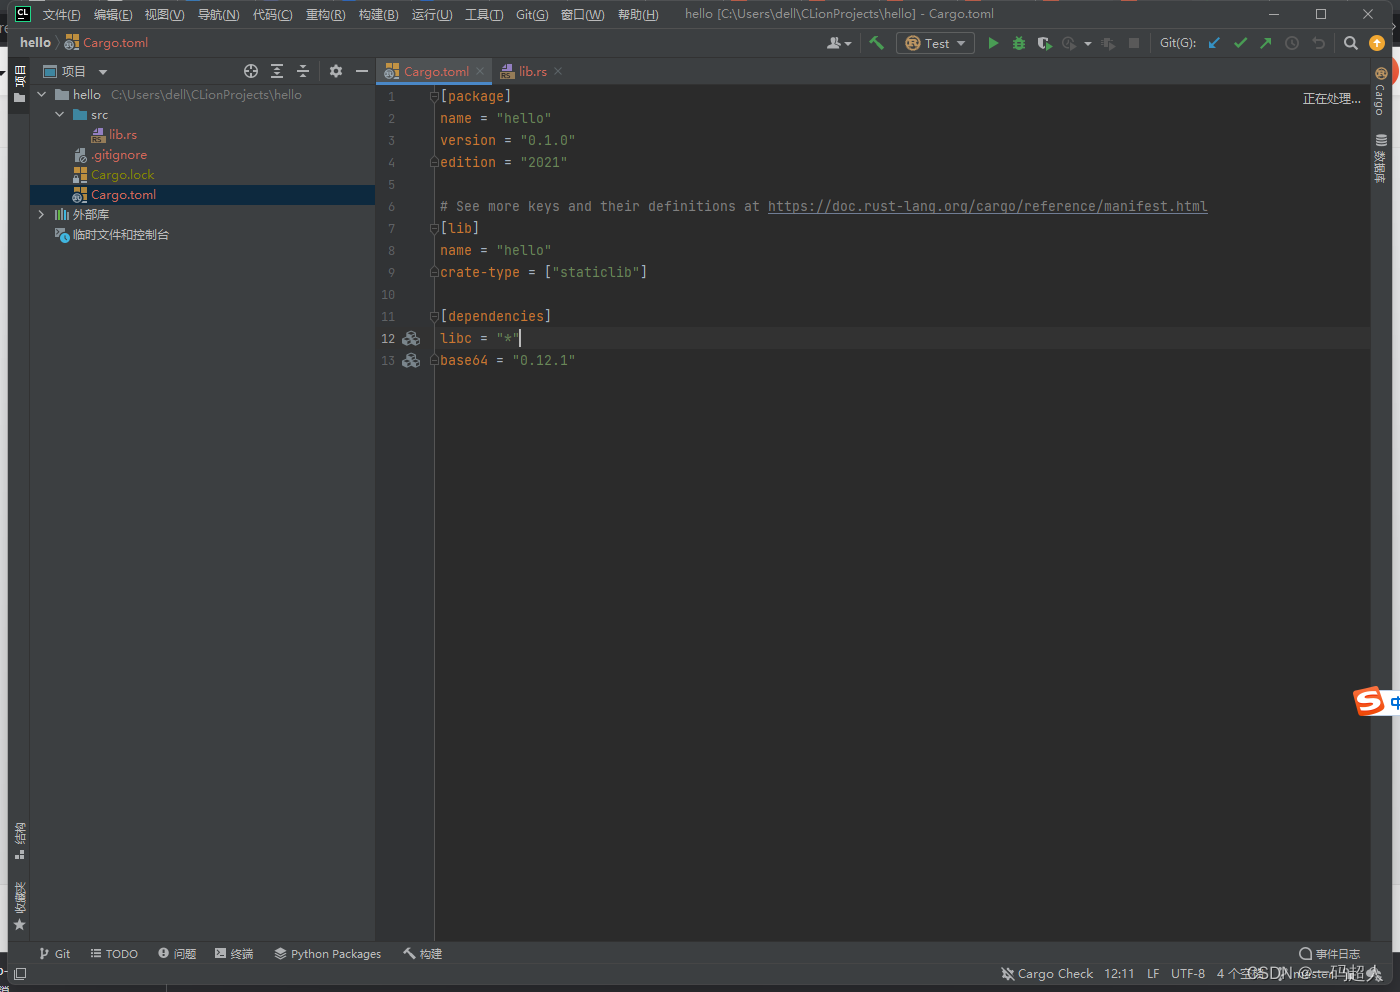This screenshot has width=1400, height=992.
Task: Click the green Run button
Action: pyautogui.click(x=993, y=43)
